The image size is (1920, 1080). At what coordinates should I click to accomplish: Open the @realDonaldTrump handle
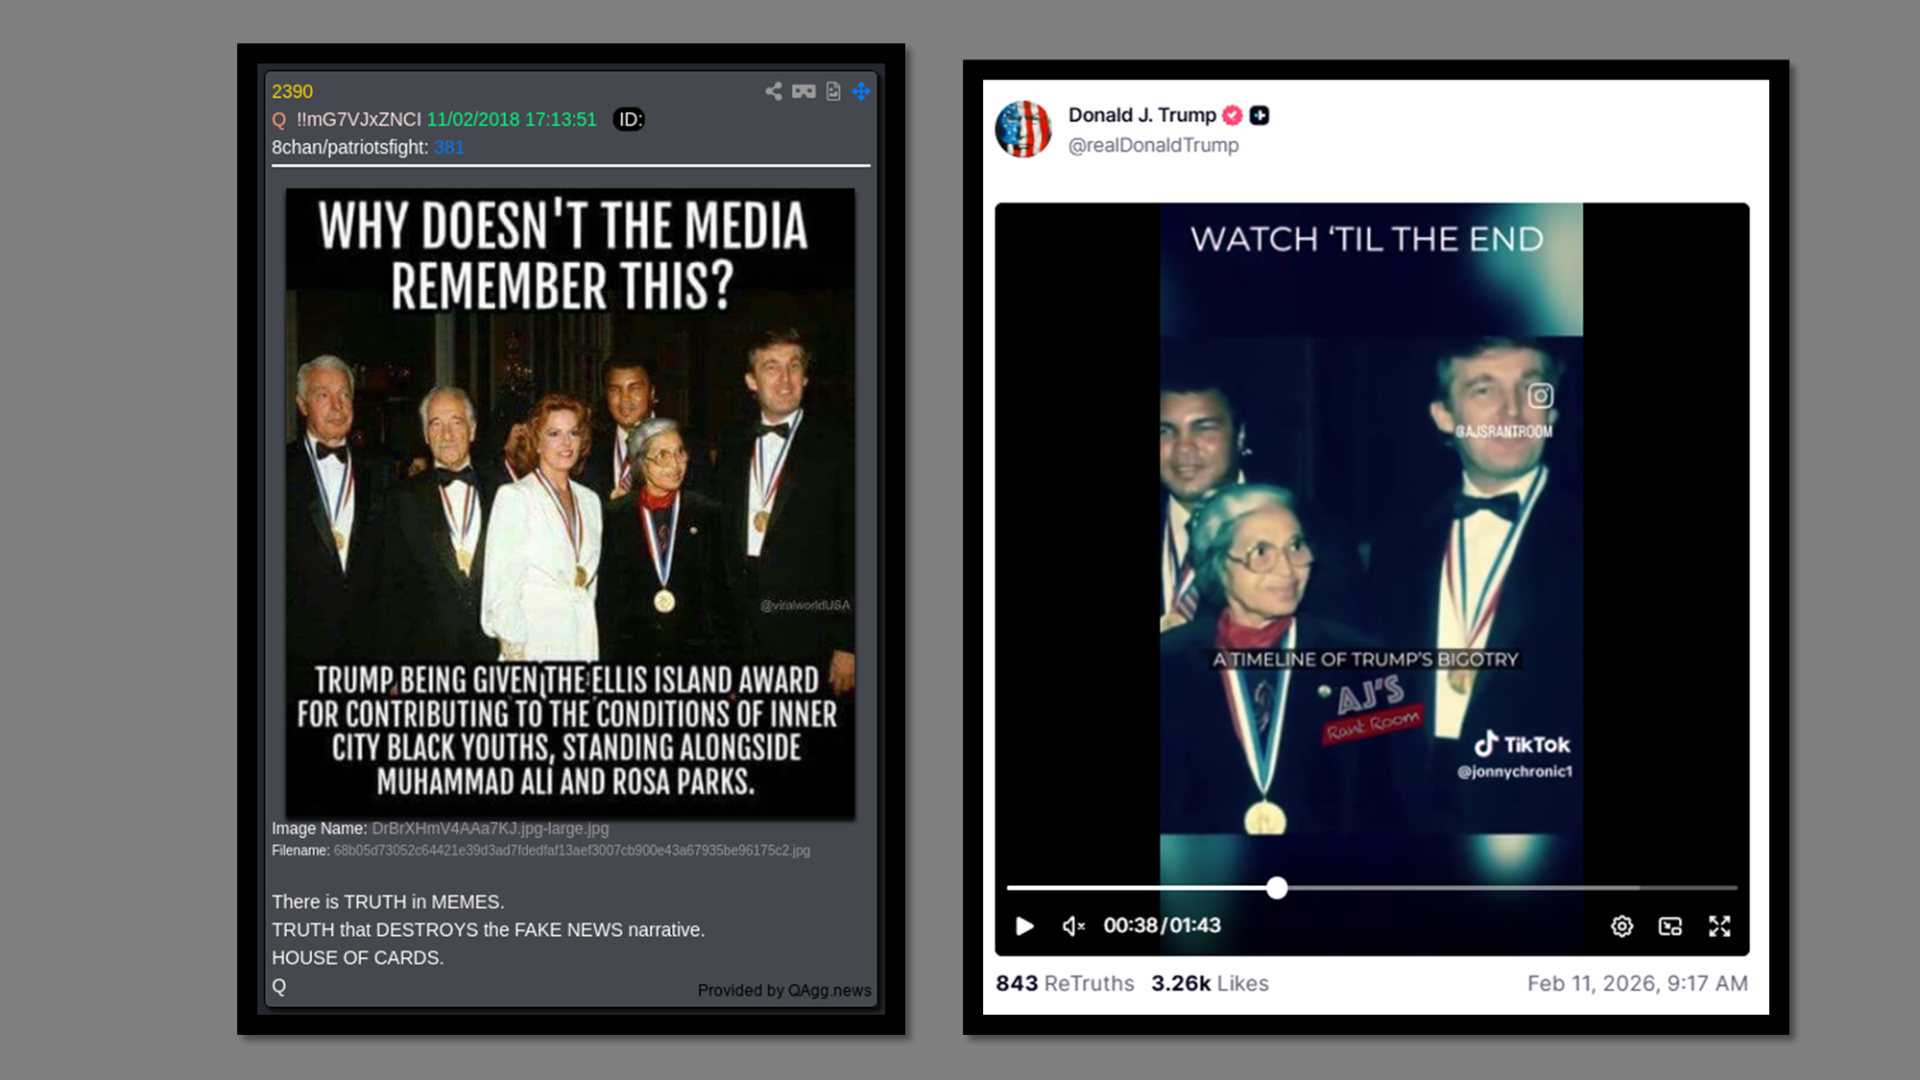(1153, 145)
